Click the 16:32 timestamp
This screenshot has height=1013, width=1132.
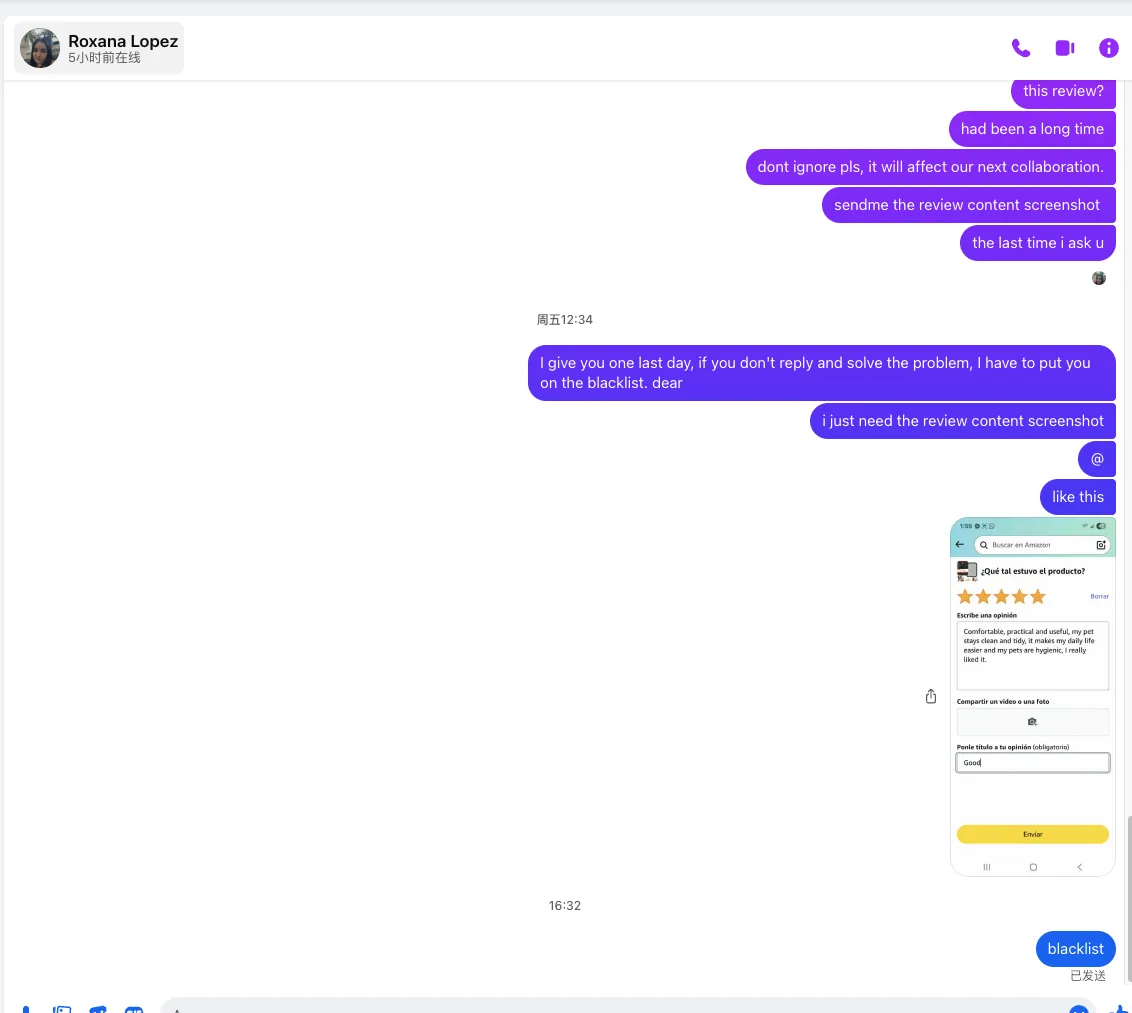(565, 905)
